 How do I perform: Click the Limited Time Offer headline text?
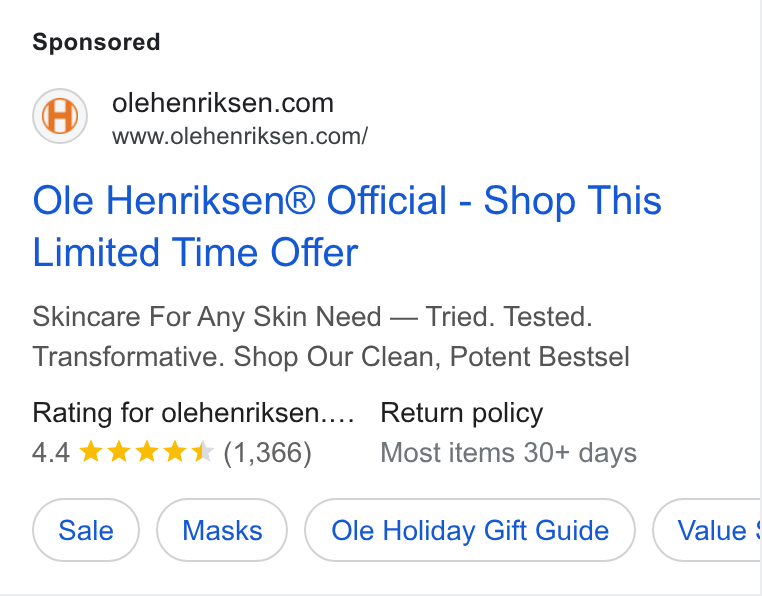tap(195, 253)
